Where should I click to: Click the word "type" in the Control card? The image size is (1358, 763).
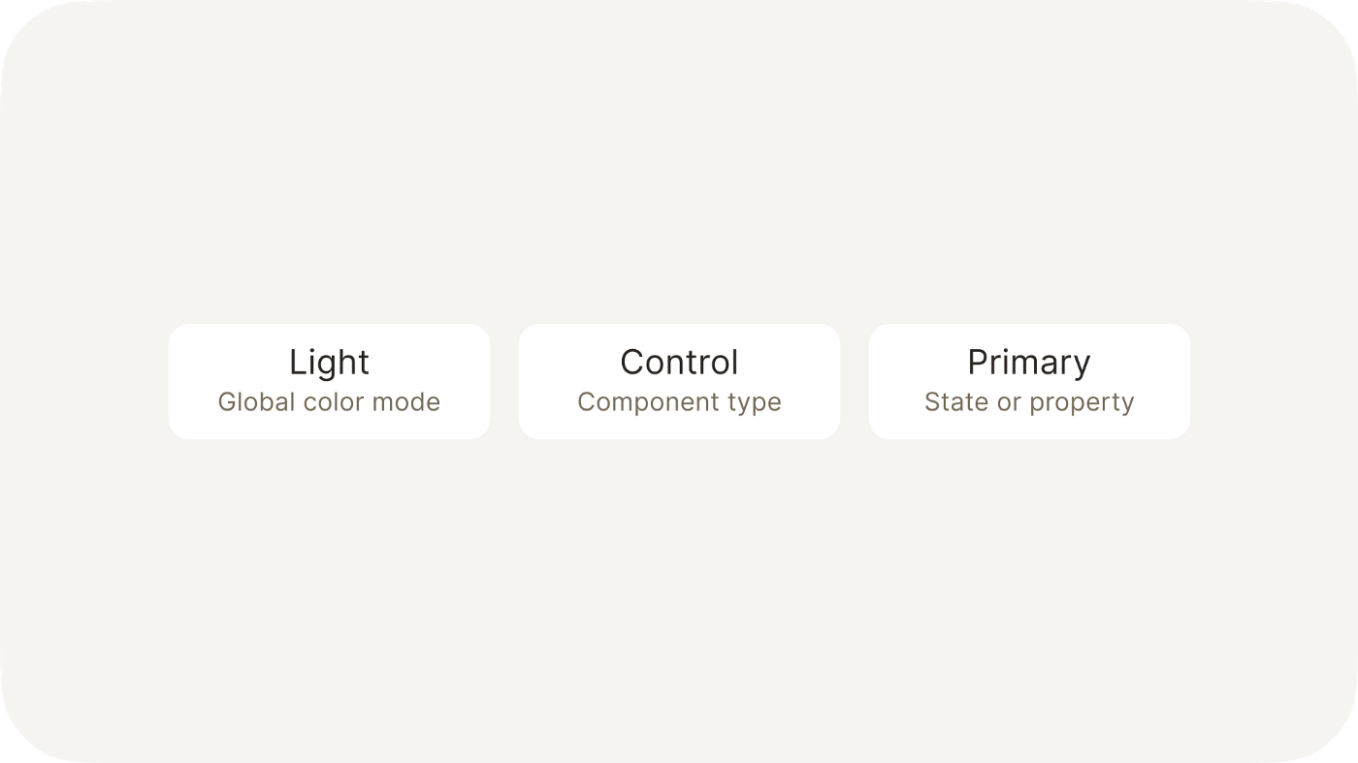[754, 403]
